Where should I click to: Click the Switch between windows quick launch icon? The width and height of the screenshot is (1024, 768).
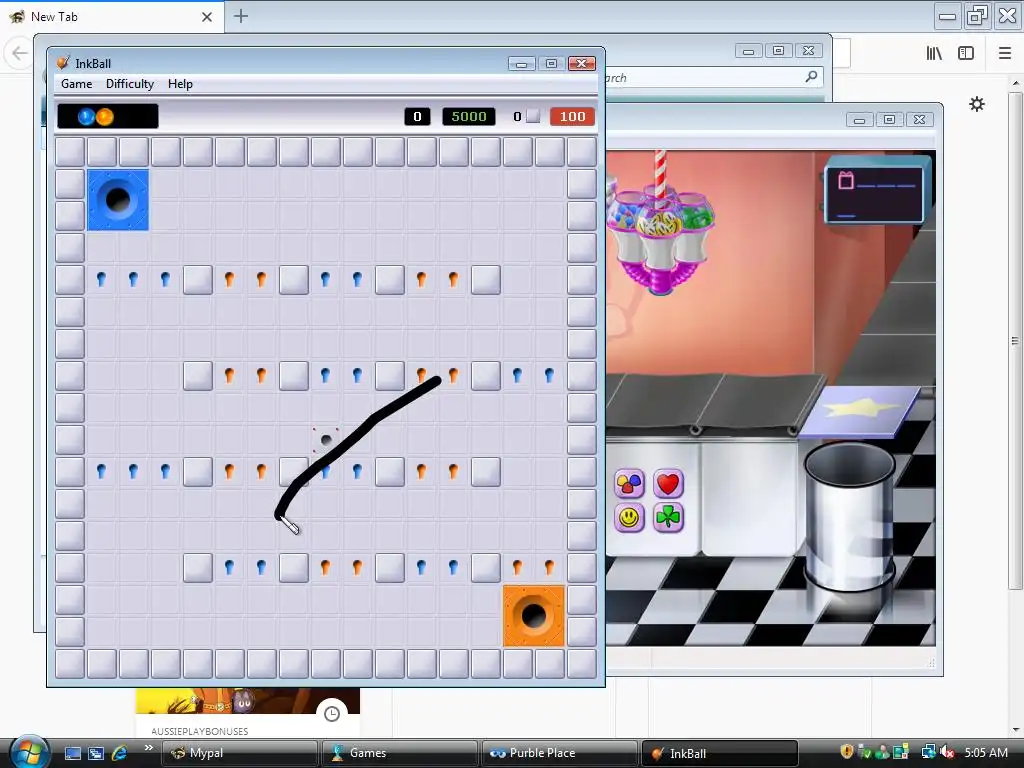tap(96, 753)
